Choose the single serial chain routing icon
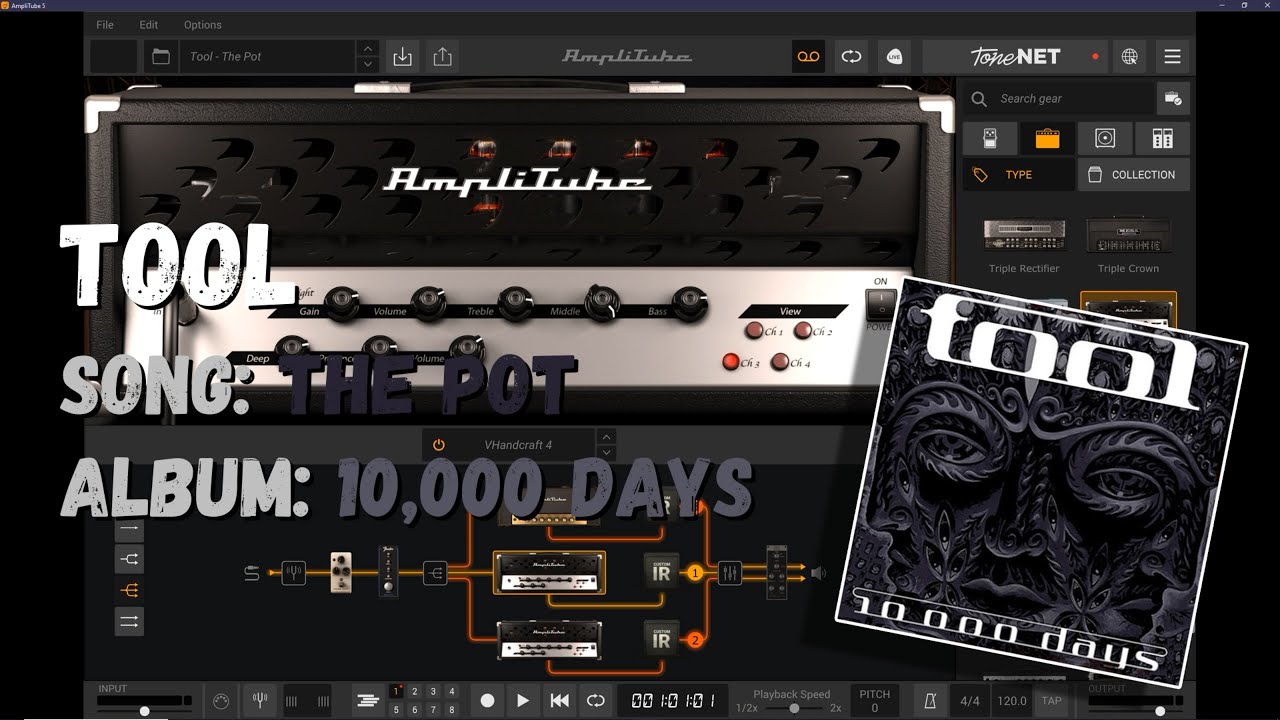 coord(130,529)
